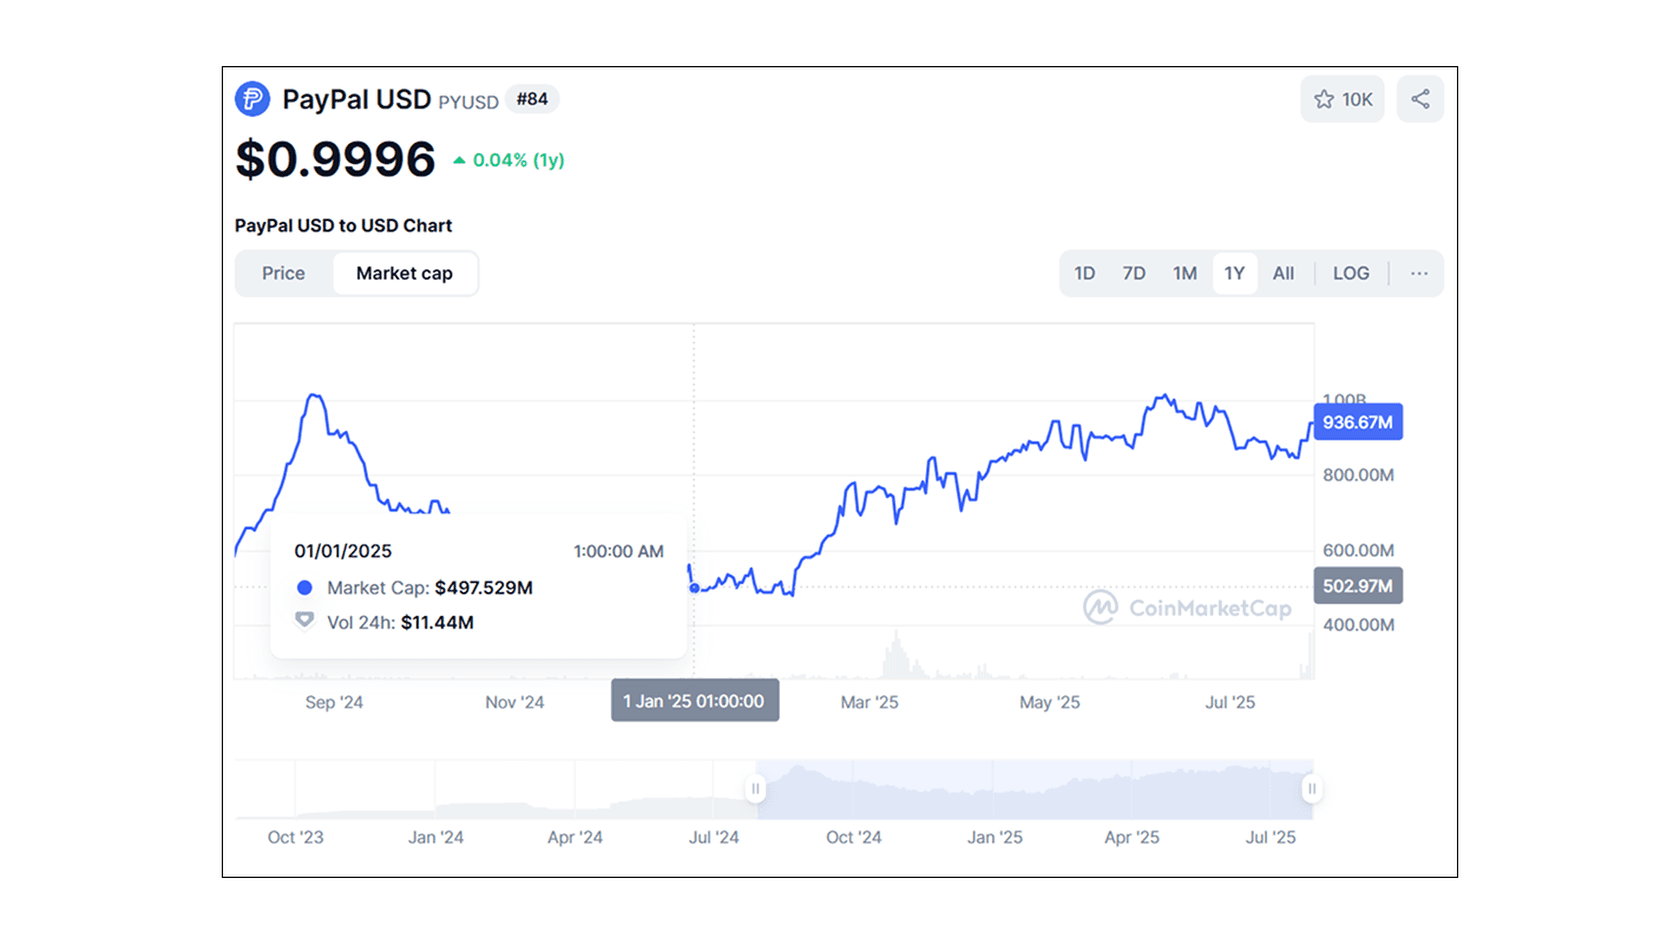The height and width of the screenshot is (944, 1680).
Task: Click the data point marker on the chart line
Action: pos(694,588)
